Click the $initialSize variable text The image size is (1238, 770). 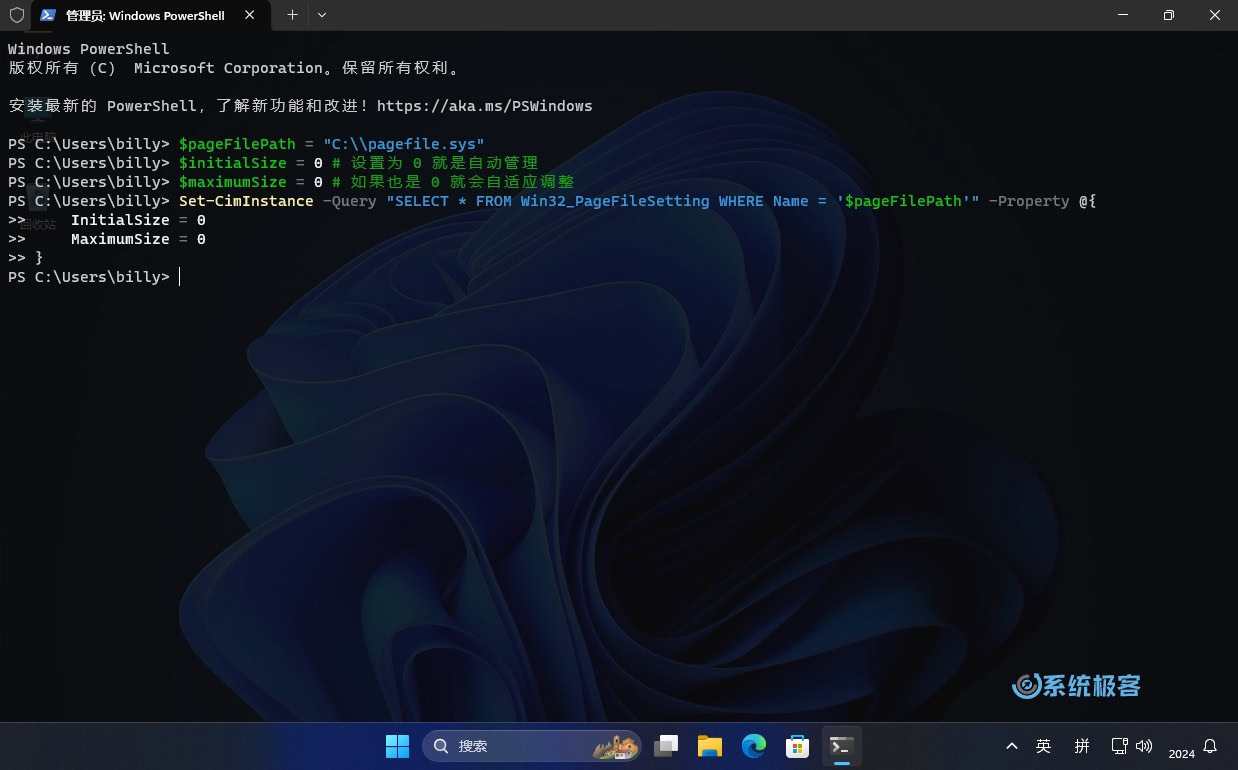pyautogui.click(x=233, y=163)
